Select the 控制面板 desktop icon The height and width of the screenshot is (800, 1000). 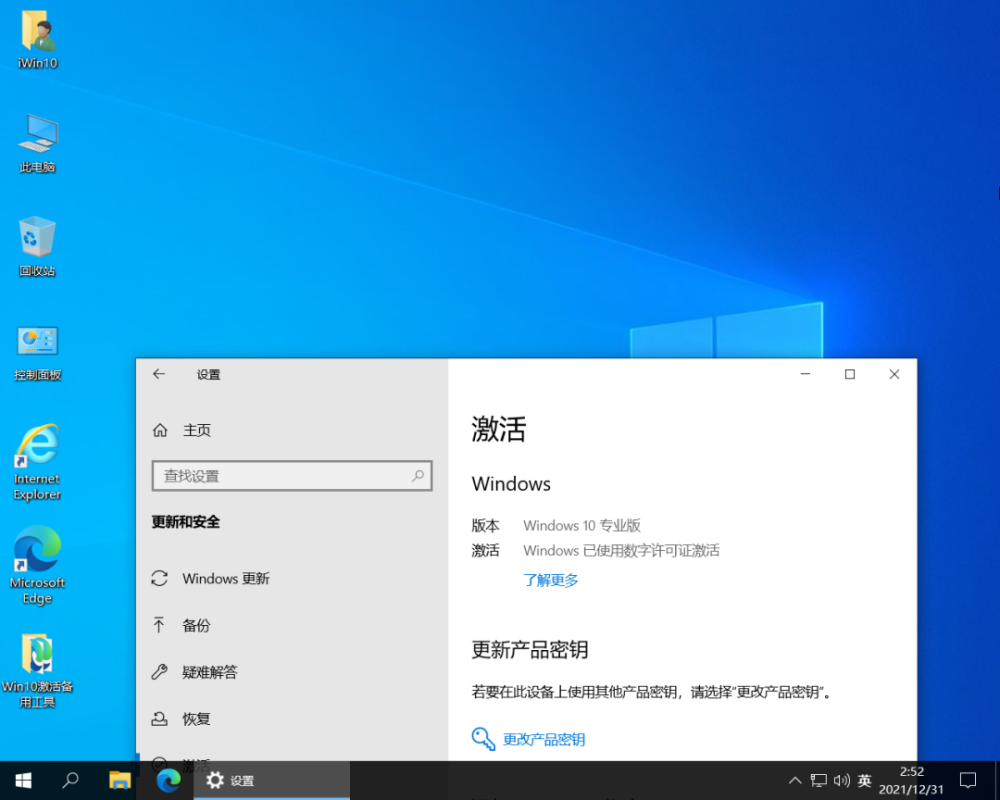[x=38, y=352]
